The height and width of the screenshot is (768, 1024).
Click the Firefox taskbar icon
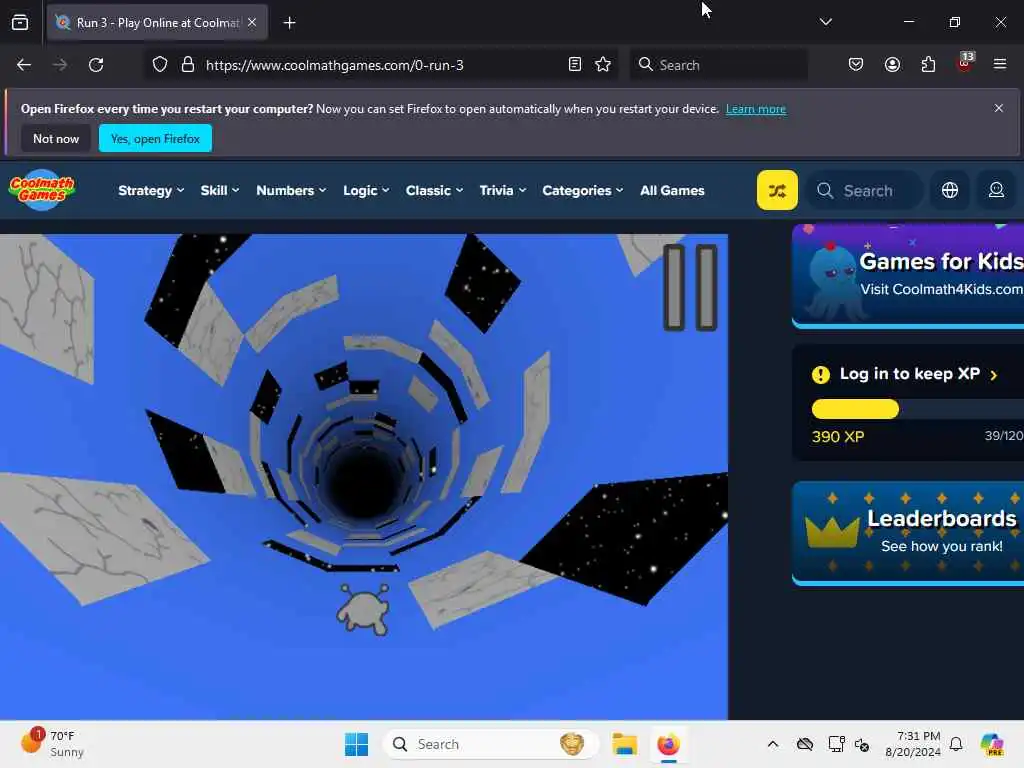pos(669,744)
